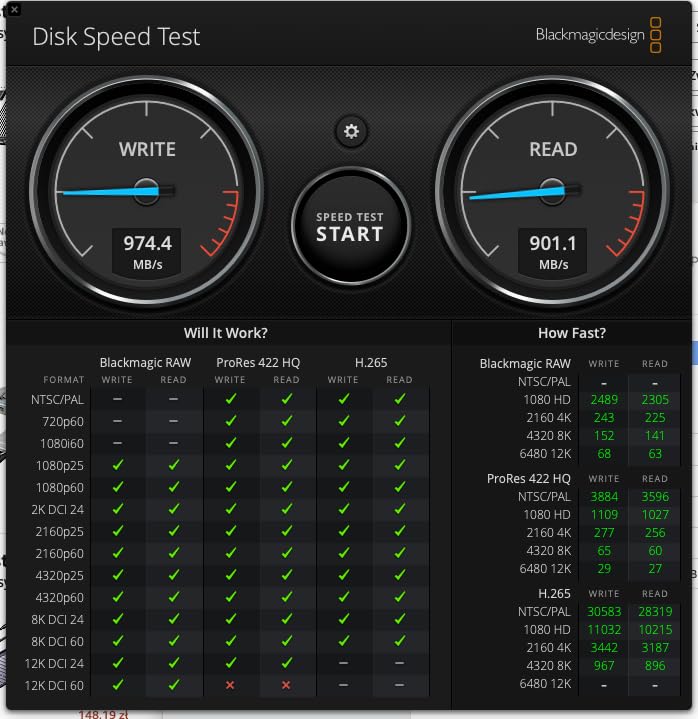Click the WRITE gauge needle hub
This screenshot has width=698, height=719.
[147, 191]
